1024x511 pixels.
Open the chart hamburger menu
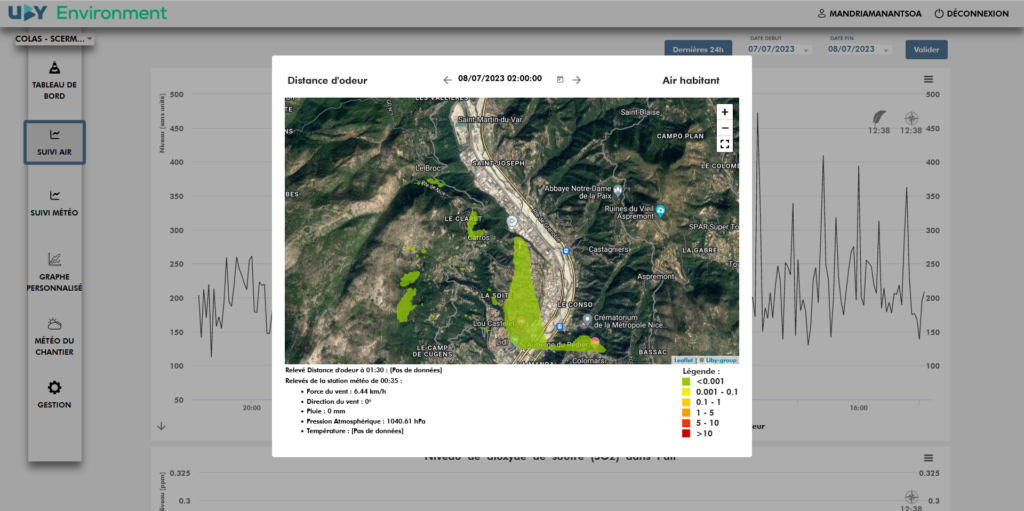(x=928, y=79)
